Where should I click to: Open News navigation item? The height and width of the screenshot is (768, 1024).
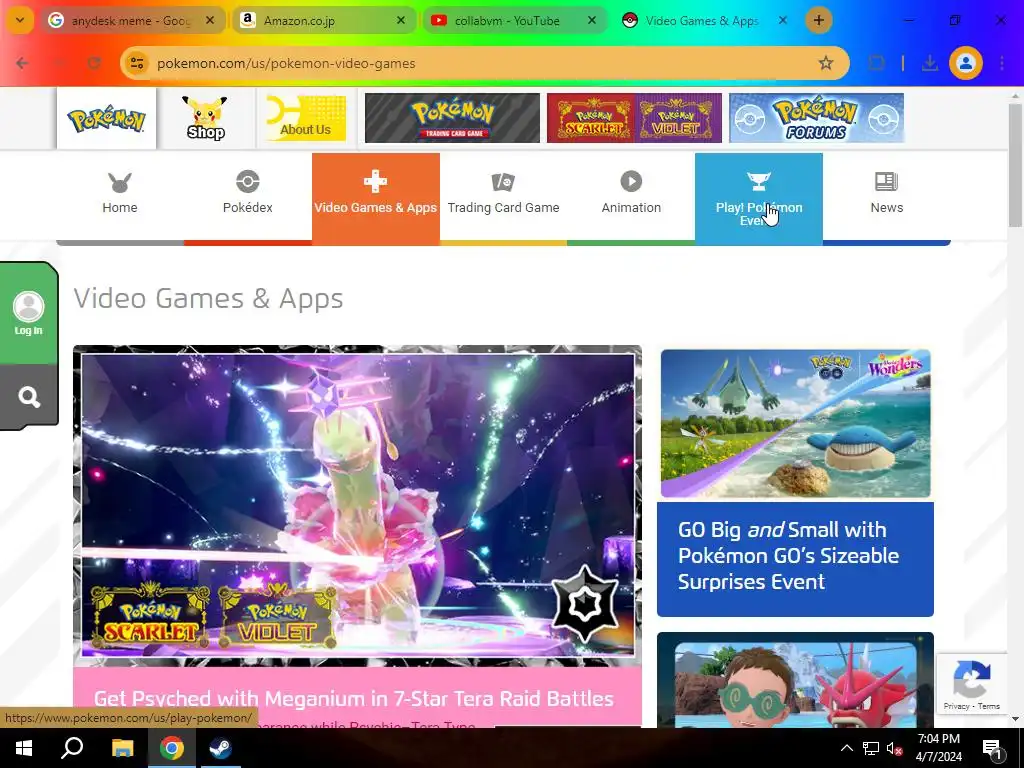(886, 197)
